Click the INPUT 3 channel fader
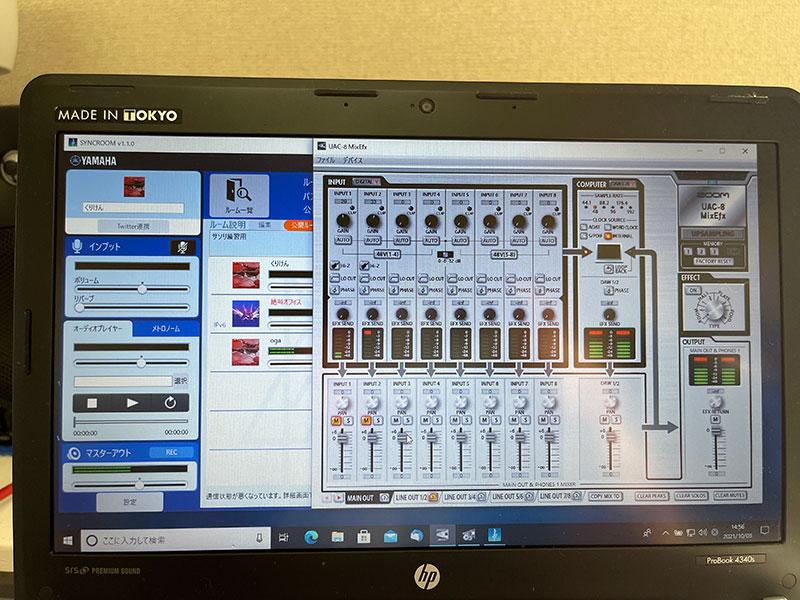This screenshot has height=600, width=800. pos(402,438)
